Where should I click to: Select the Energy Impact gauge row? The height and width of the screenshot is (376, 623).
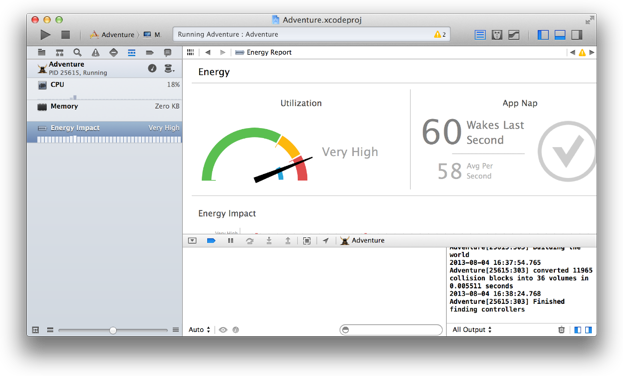[x=105, y=132]
